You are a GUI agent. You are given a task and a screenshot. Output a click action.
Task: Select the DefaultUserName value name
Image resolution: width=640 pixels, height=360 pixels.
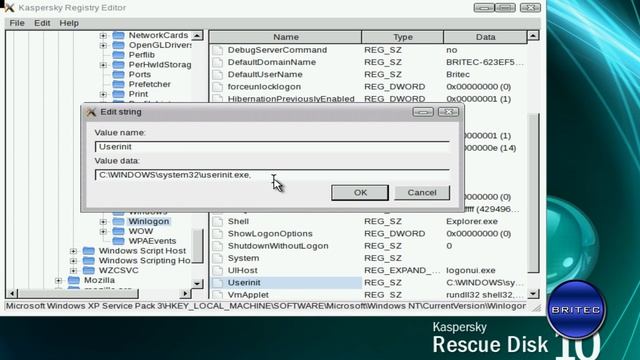click(x=265, y=74)
